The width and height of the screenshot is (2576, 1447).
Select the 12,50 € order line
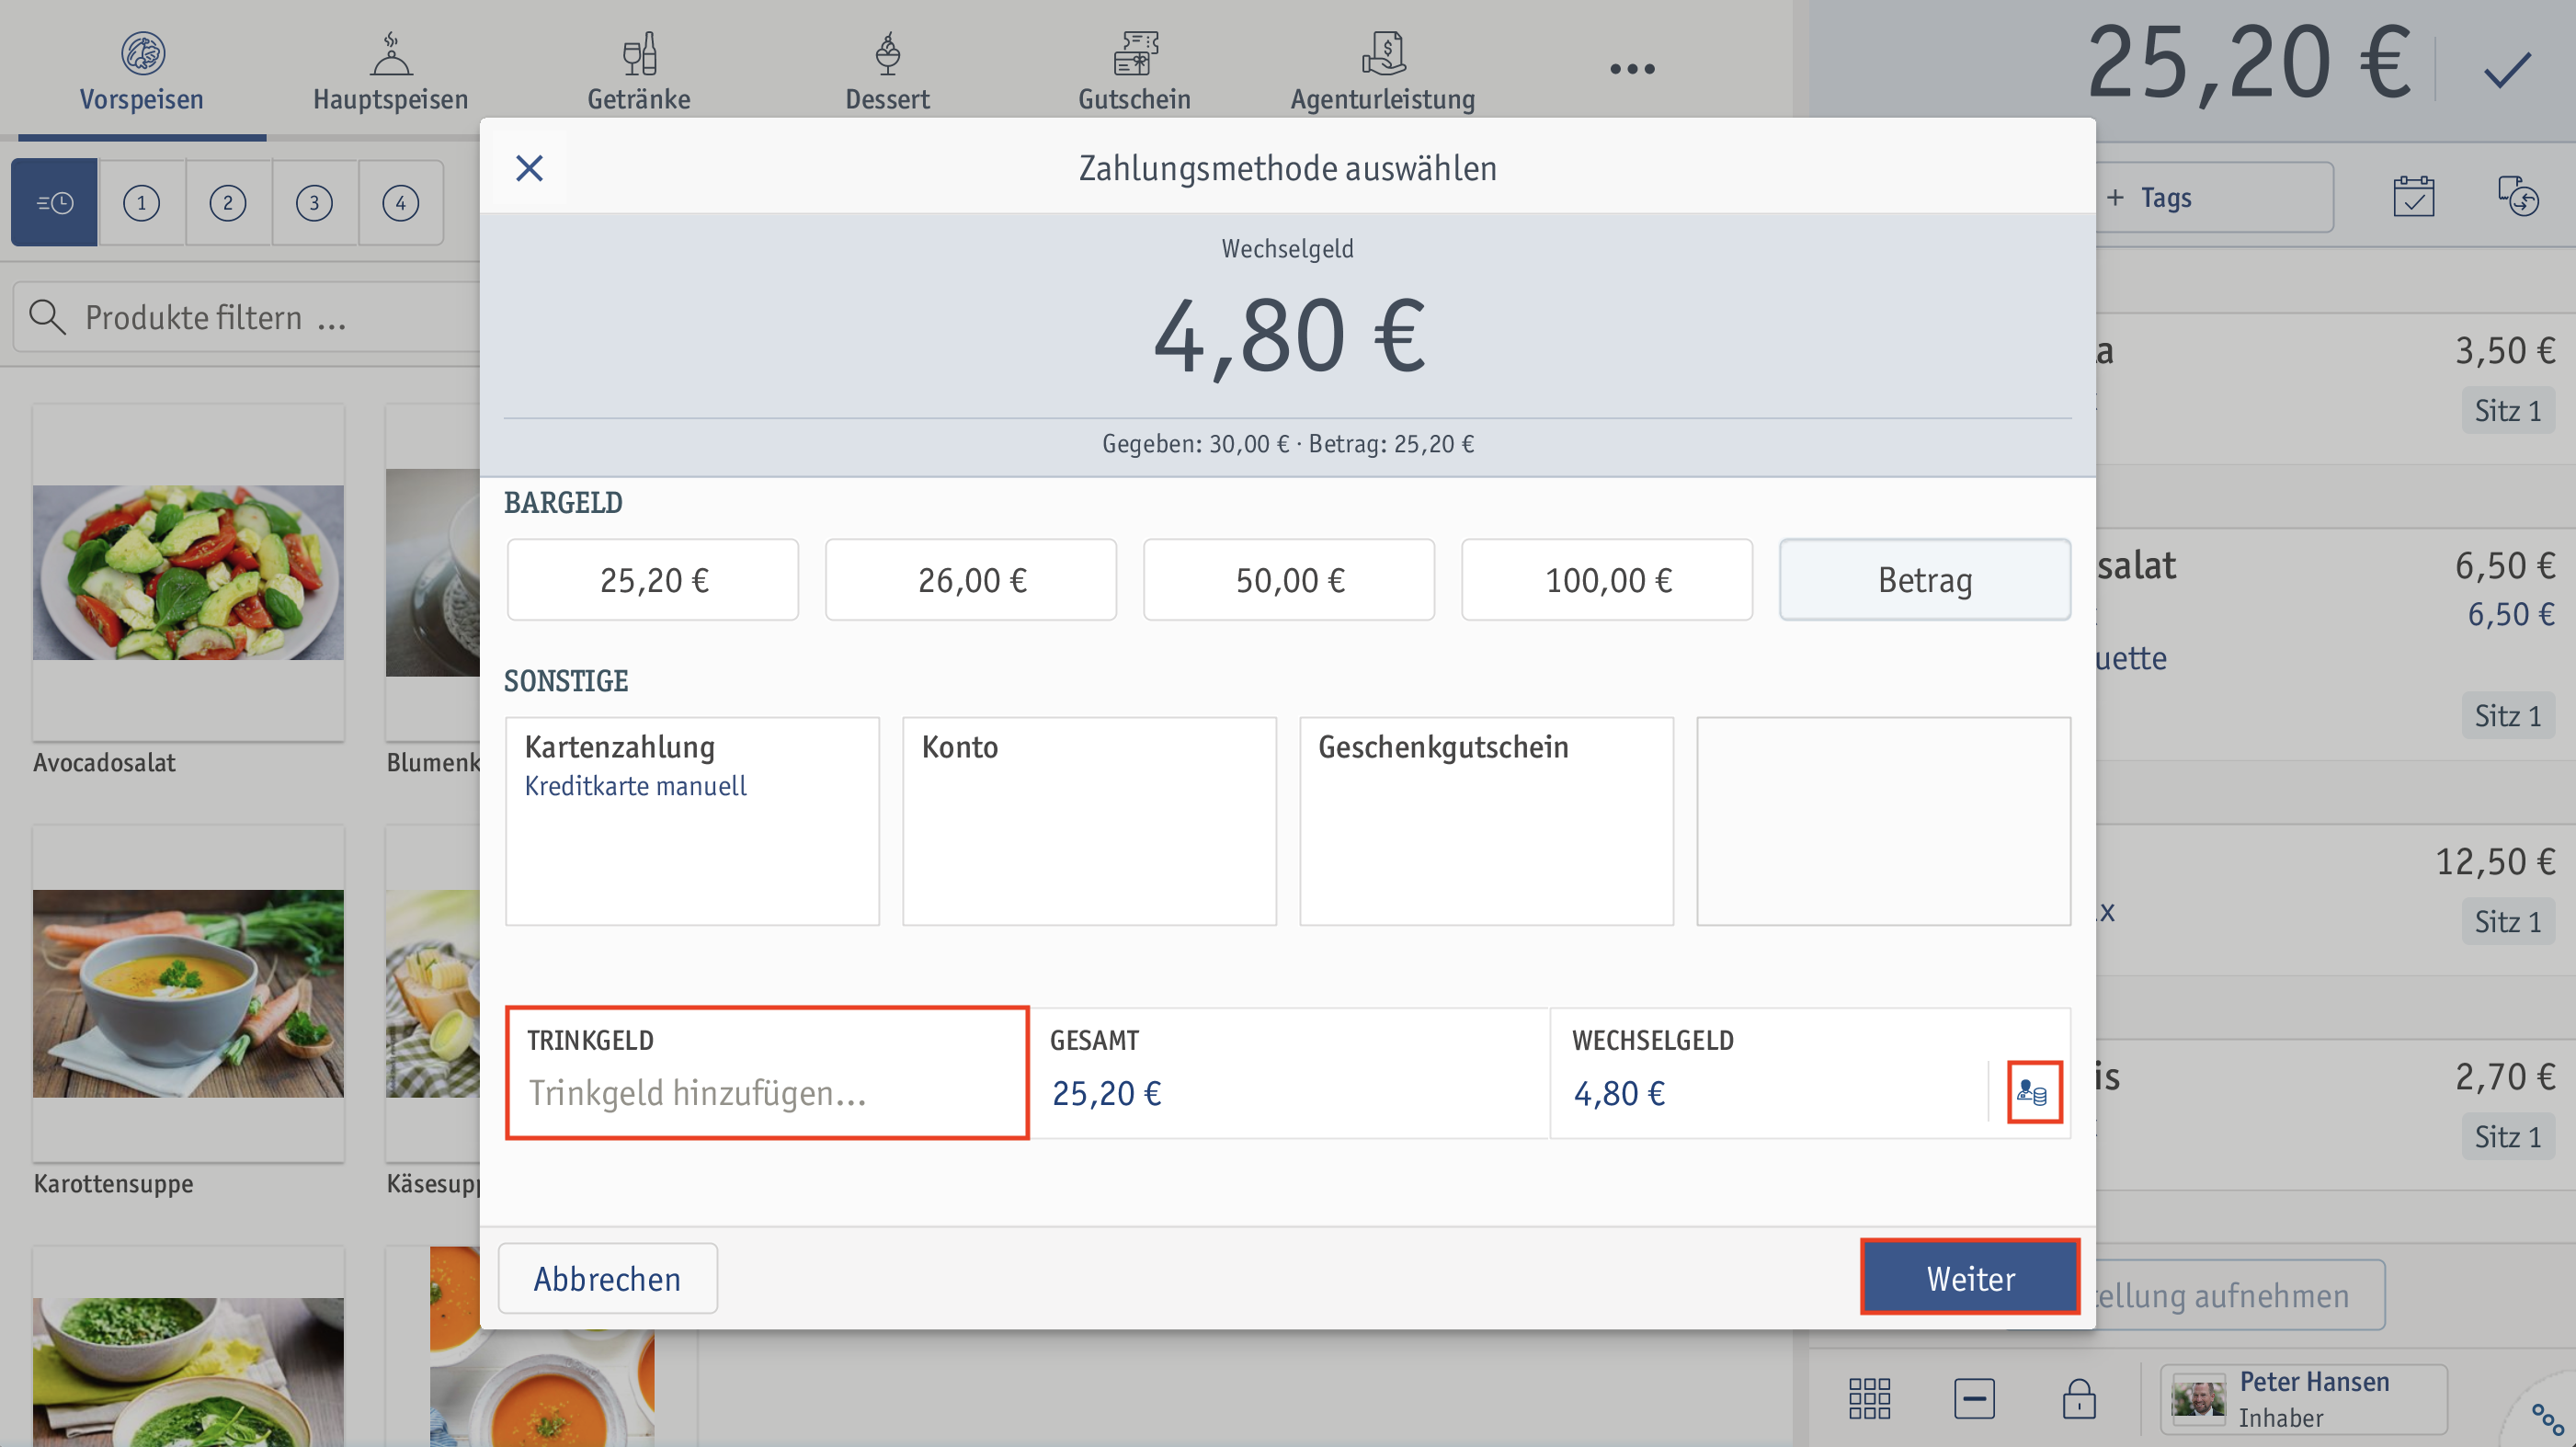point(2335,900)
